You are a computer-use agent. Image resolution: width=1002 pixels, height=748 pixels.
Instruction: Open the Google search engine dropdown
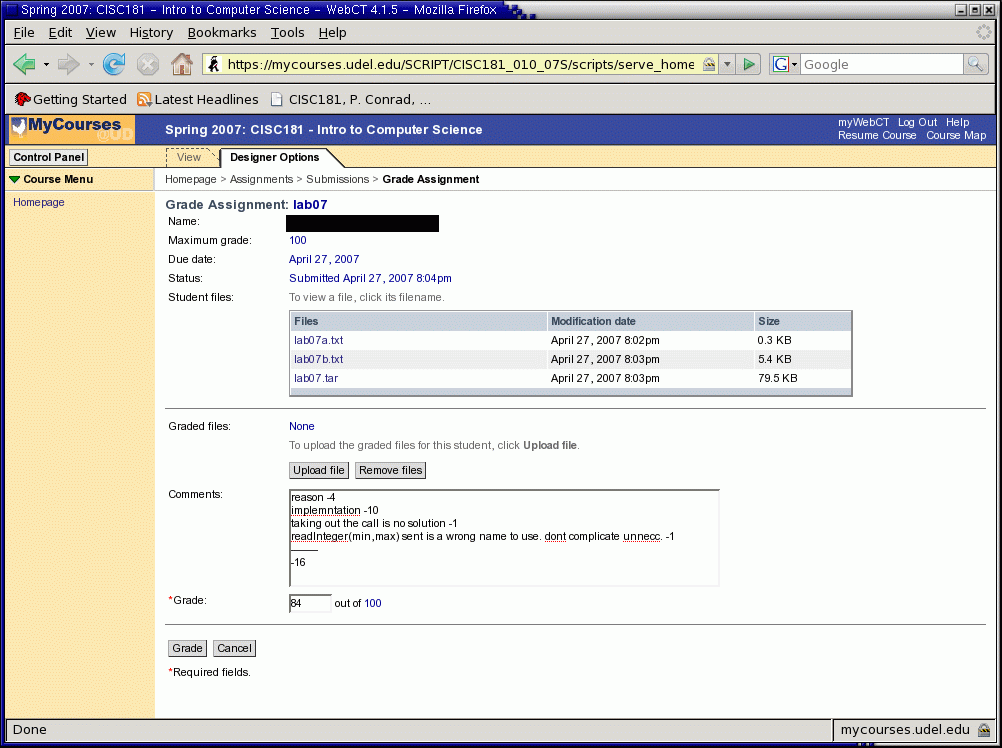tap(785, 64)
